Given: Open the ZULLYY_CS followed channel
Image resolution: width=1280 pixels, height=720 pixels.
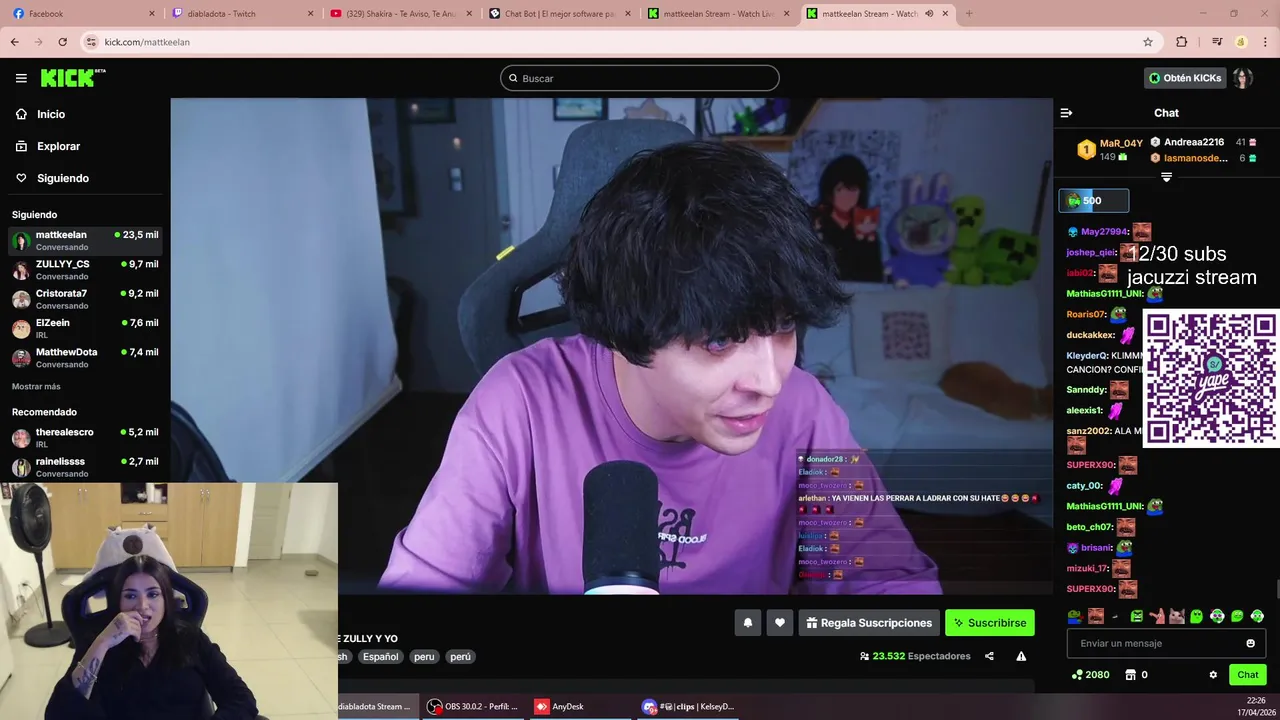Looking at the screenshot, I should click(85, 270).
